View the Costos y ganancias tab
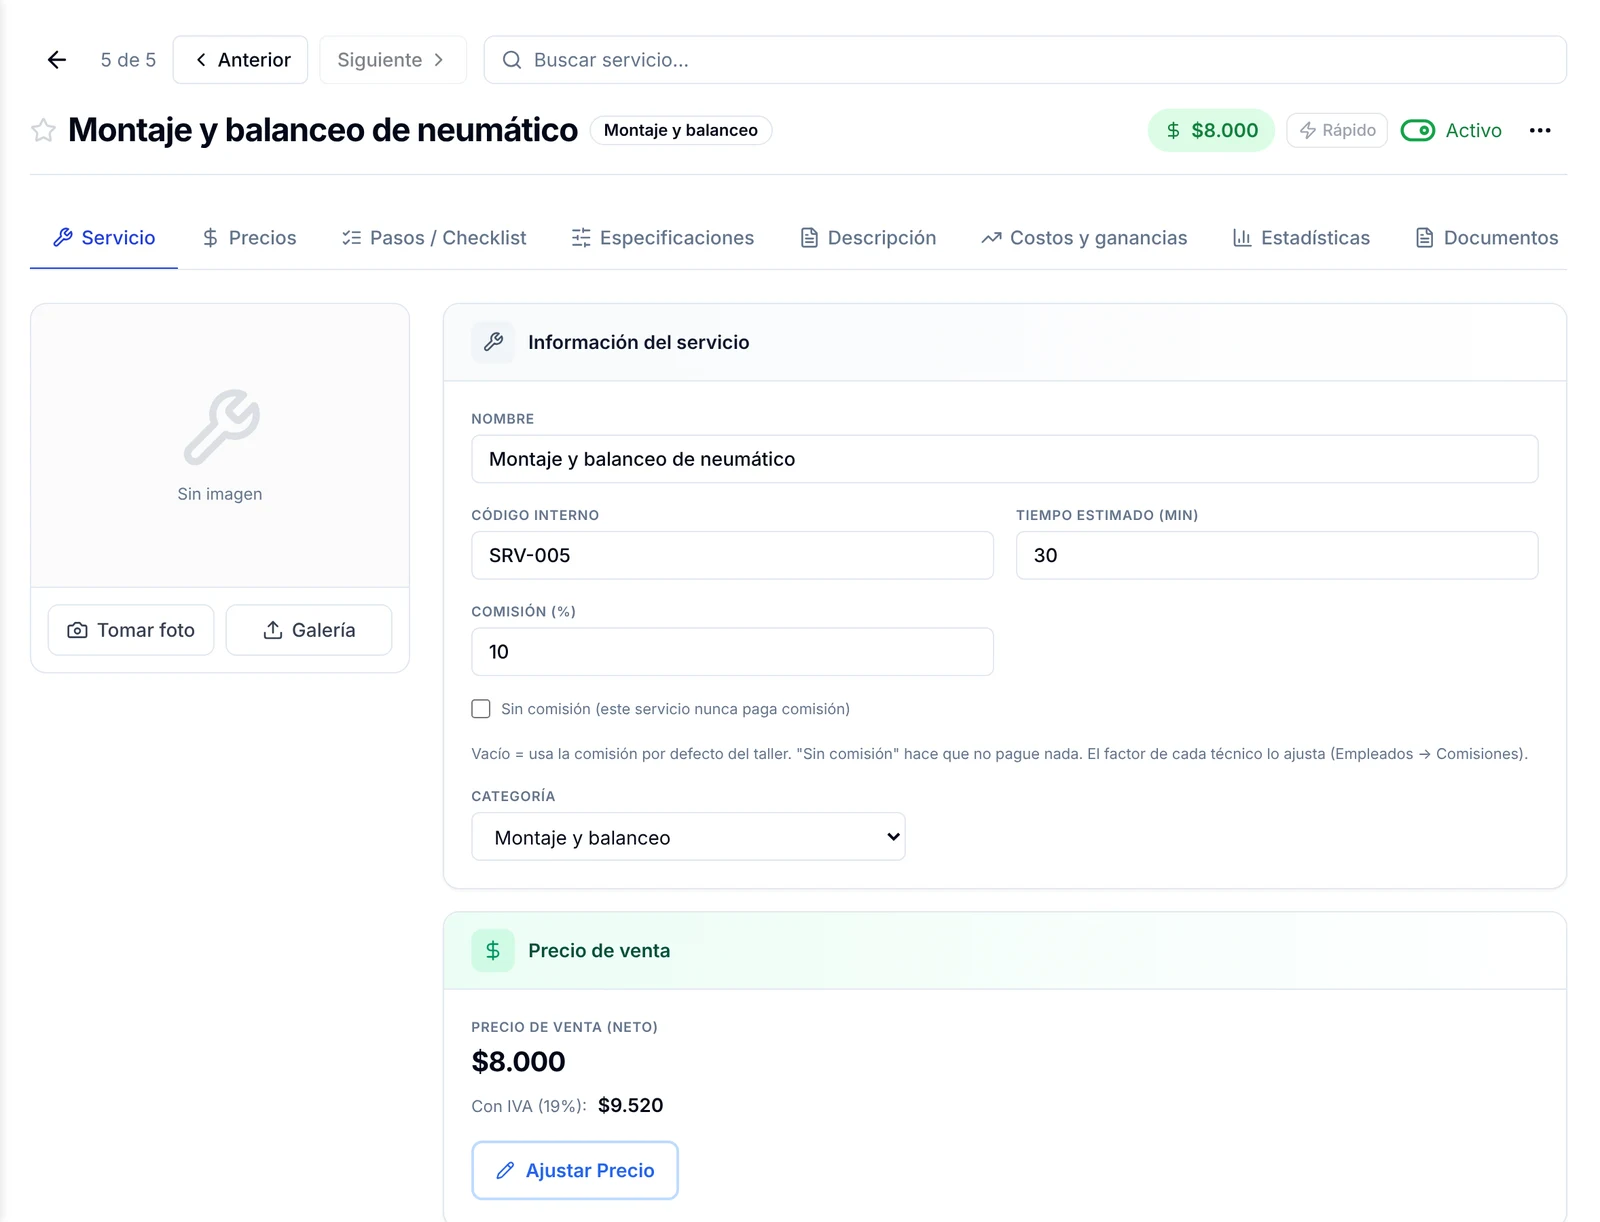This screenshot has width=1600, height=1222. tap(1084, 238)
